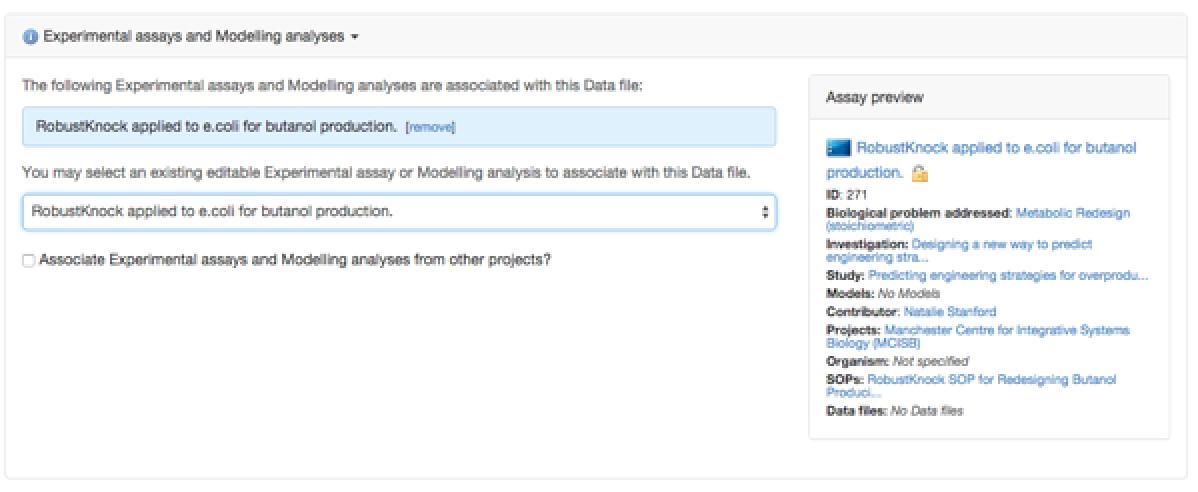Open the Investigation 'Designing a new way' link
Screen dimensions: 1198x492
coord(1000,243)
